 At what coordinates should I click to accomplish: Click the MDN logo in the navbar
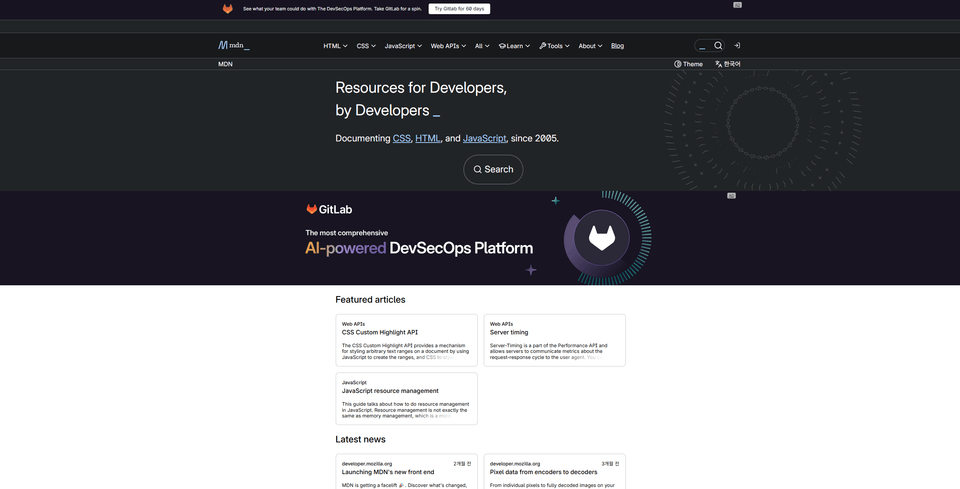[234, 45]
